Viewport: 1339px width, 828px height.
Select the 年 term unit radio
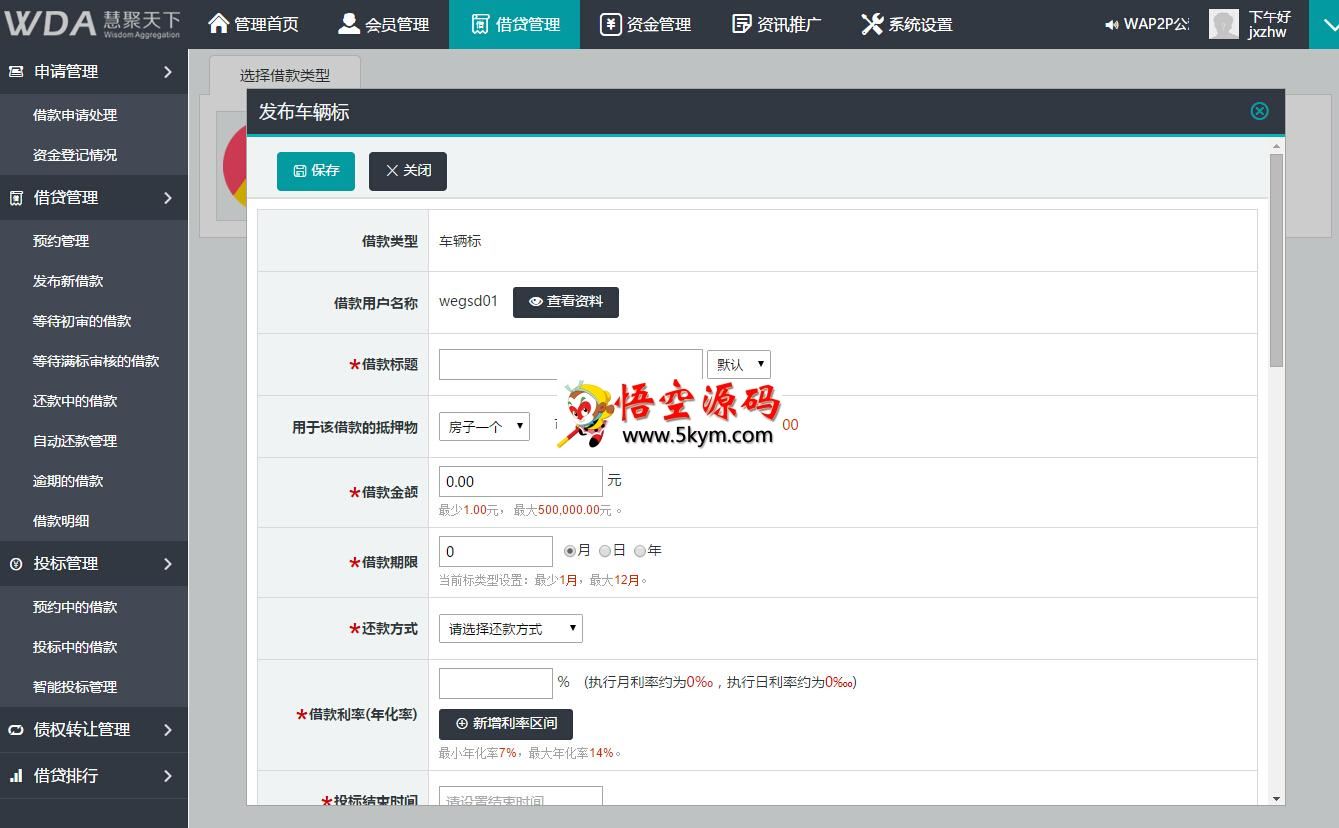click(640, 551)
